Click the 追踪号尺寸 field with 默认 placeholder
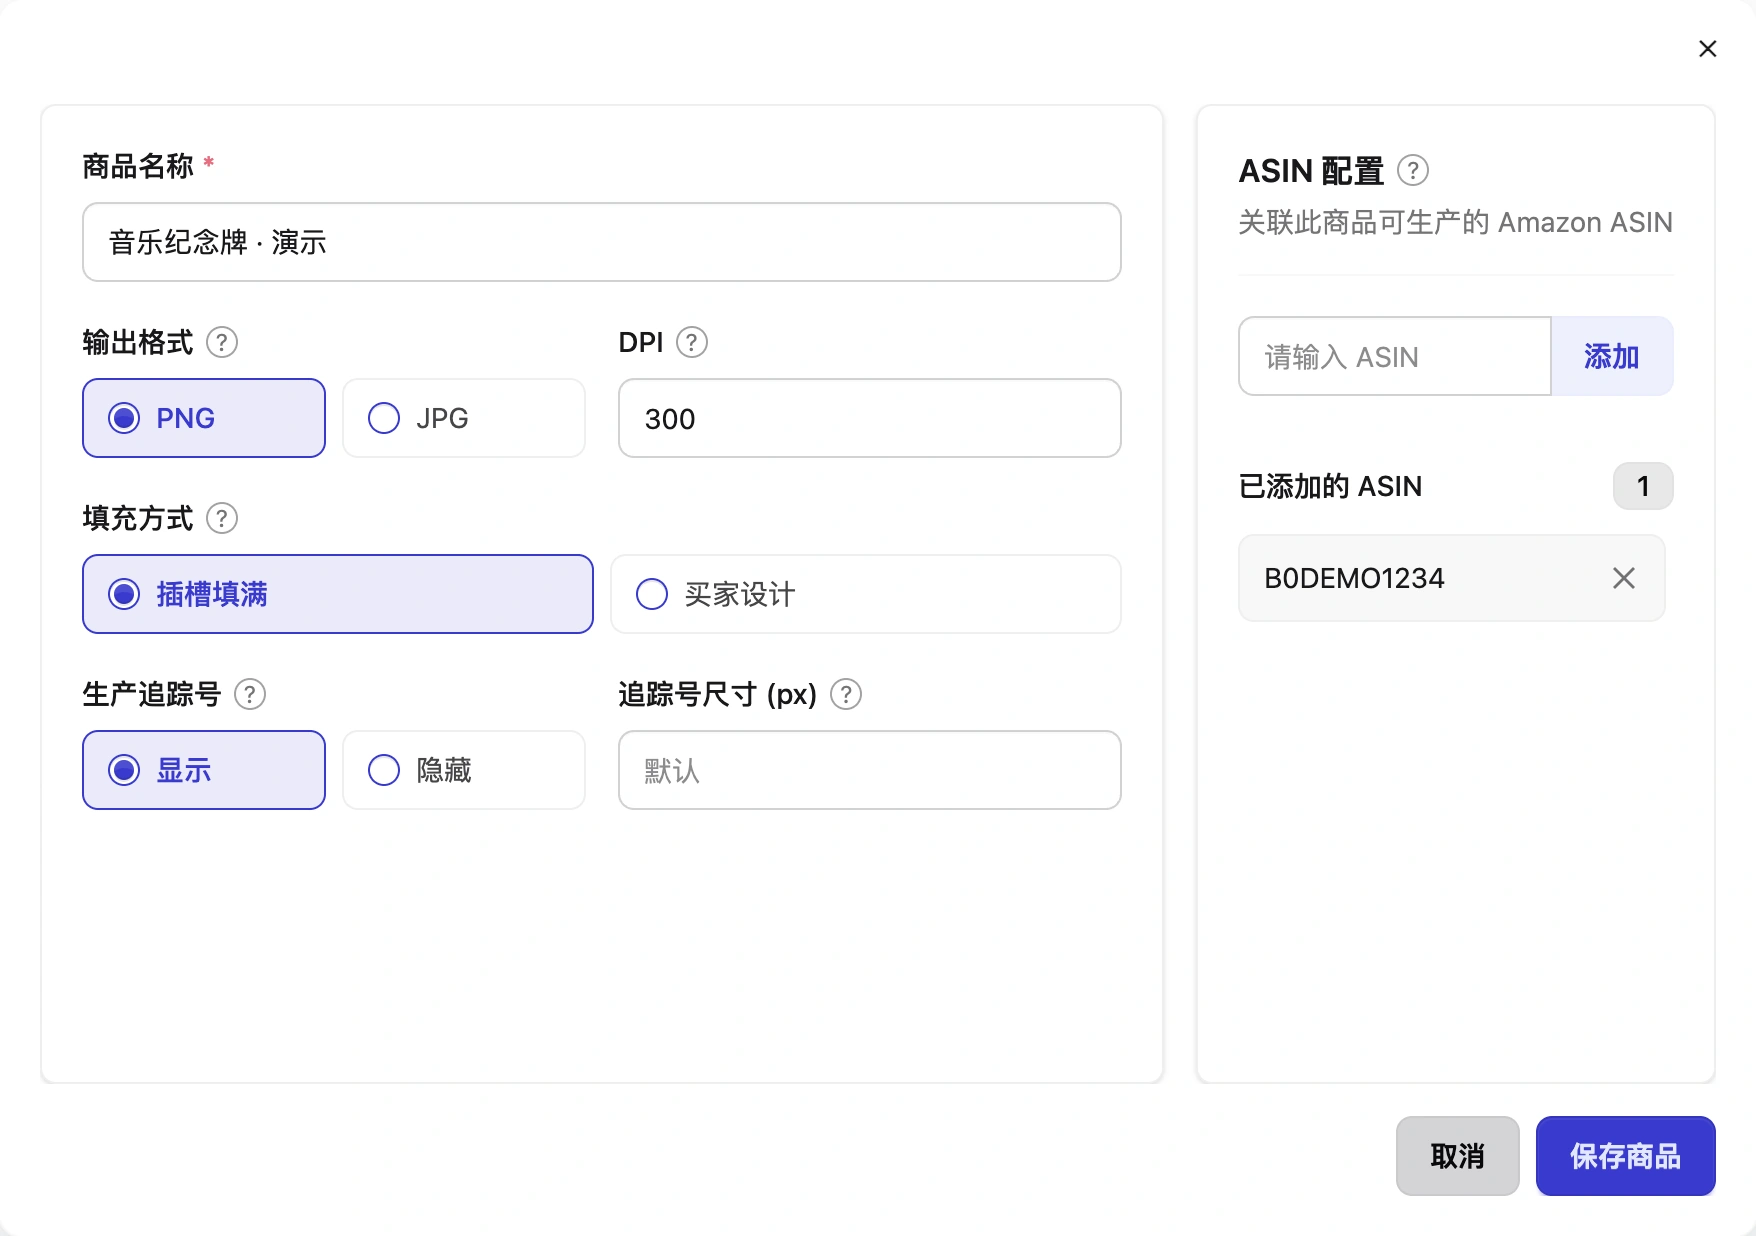 (870, 770)
